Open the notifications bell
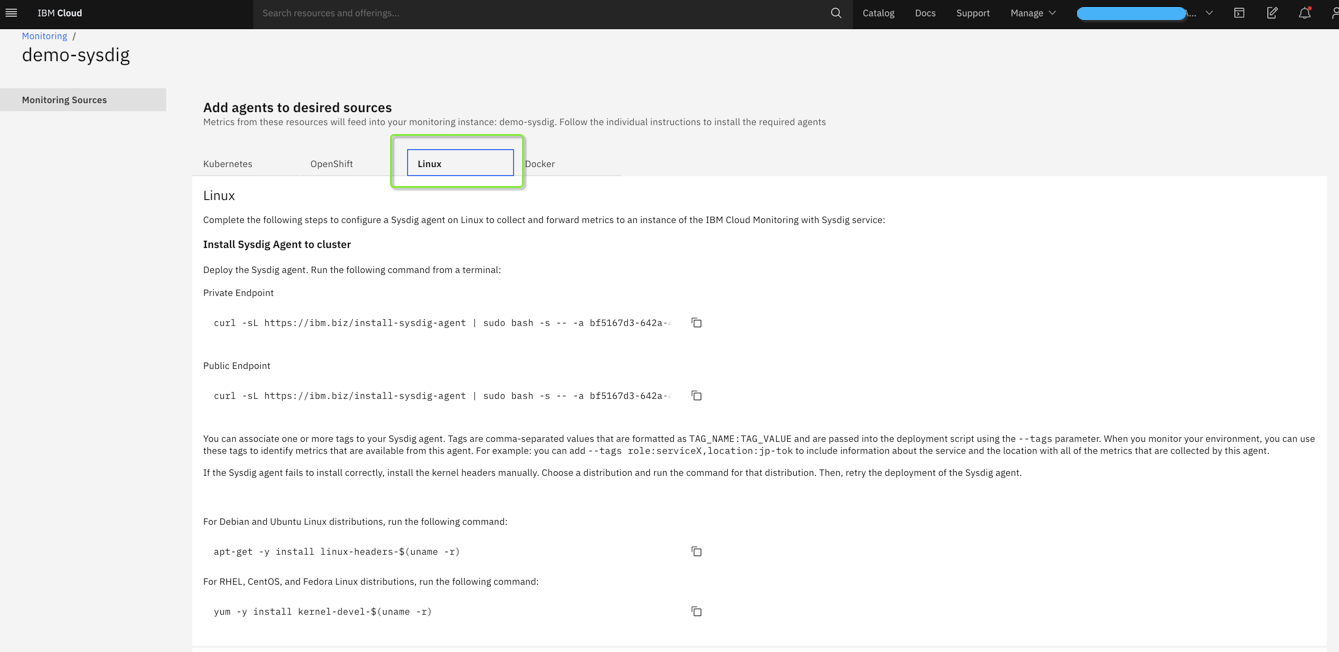The image size is (1339, 652). [1305, 13]
